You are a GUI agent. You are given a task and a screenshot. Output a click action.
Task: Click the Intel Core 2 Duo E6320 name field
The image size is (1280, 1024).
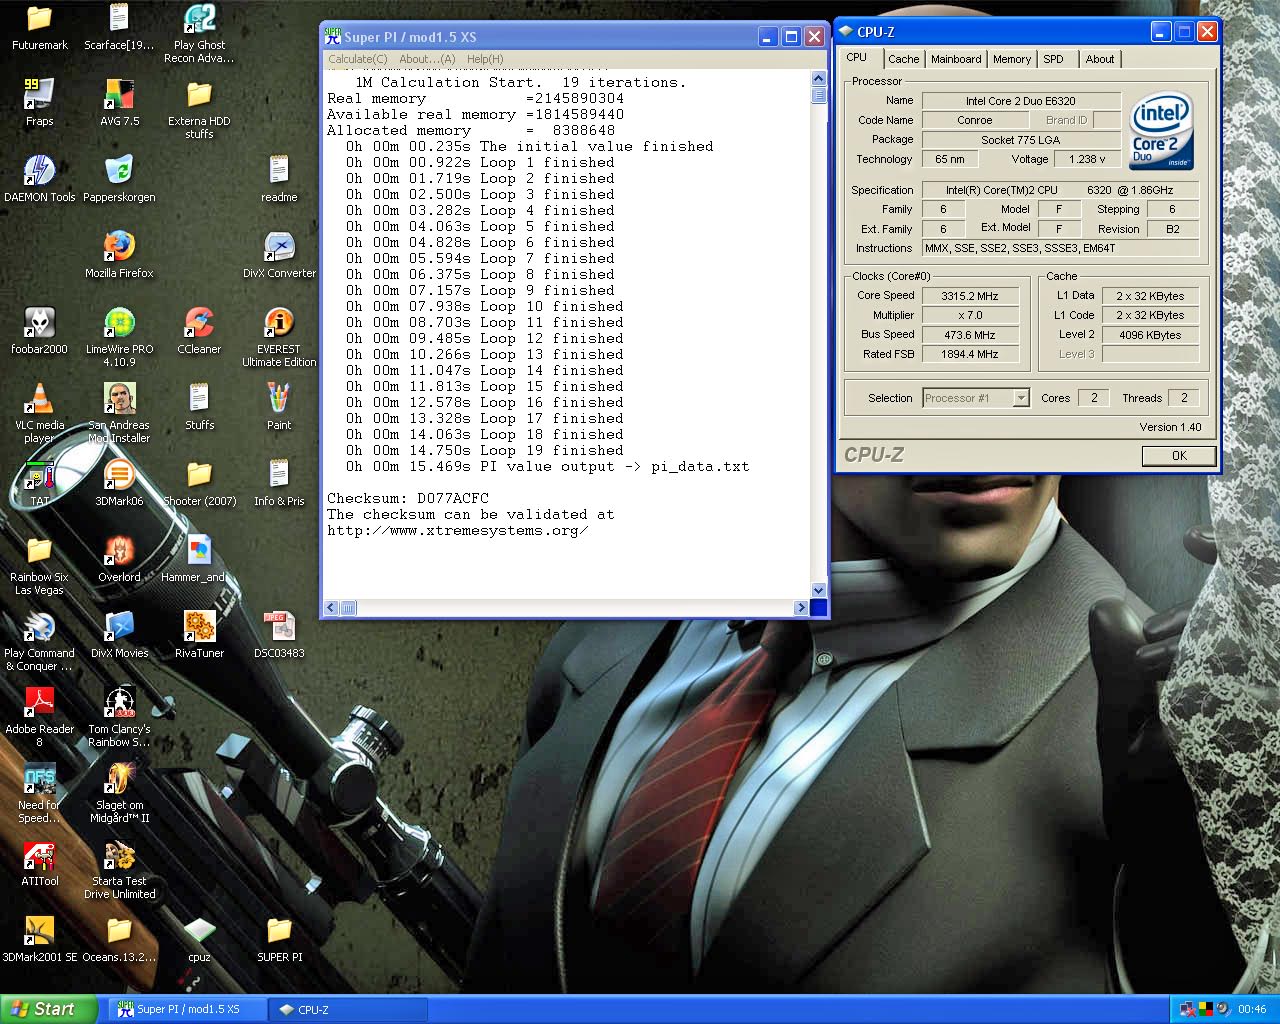1021,101
